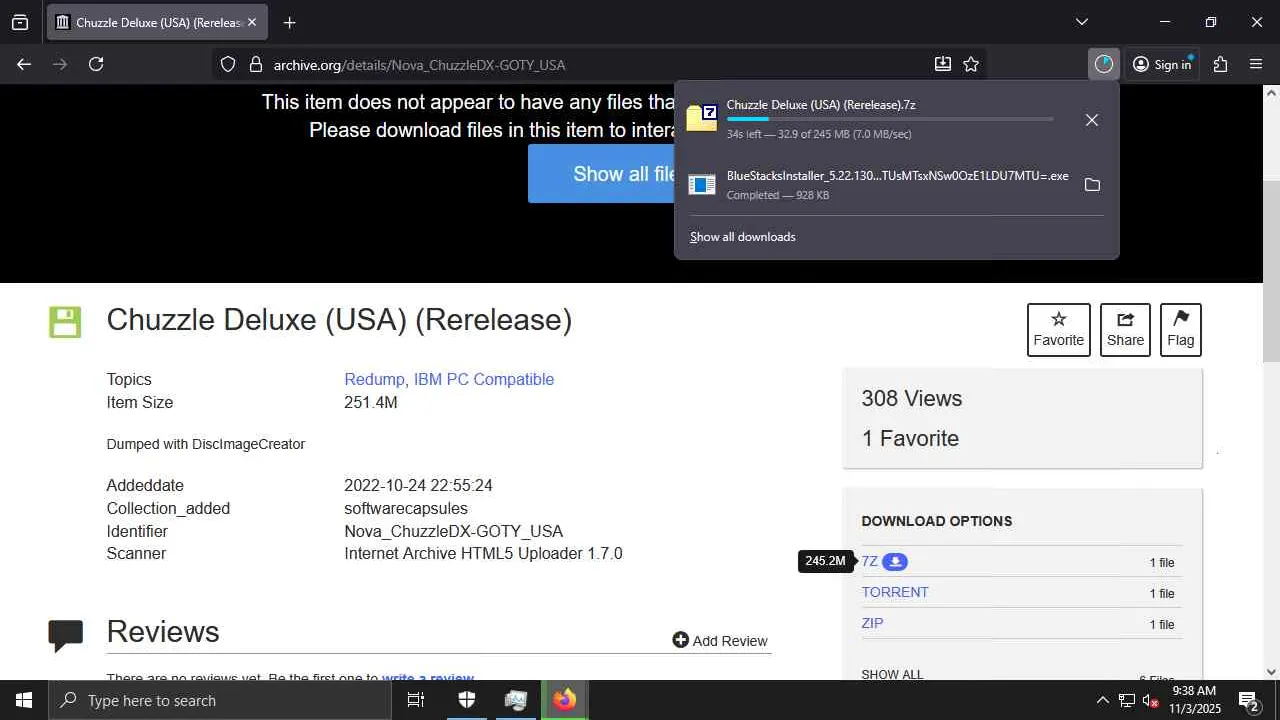Cancel the Chuzzle Deluxe 7z download
This screenshot has height=720, width=1280.
[x=1092, y=120]
